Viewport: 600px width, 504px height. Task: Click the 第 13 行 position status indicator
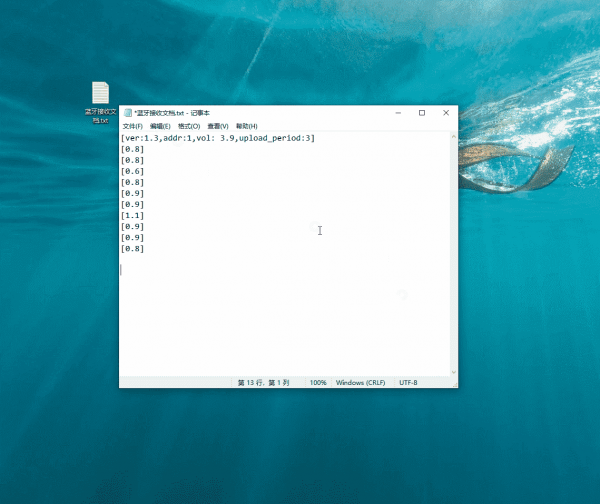[x=263, y=383]
